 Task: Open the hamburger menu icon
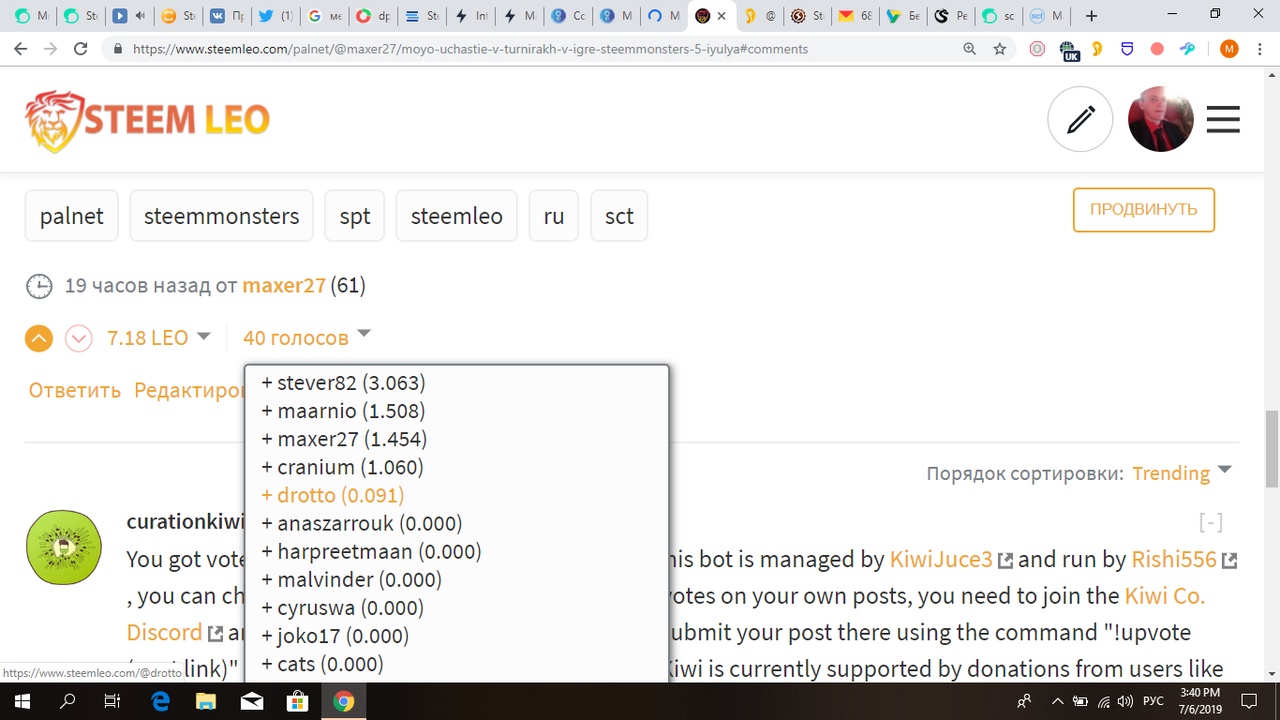coord(1223,120)
